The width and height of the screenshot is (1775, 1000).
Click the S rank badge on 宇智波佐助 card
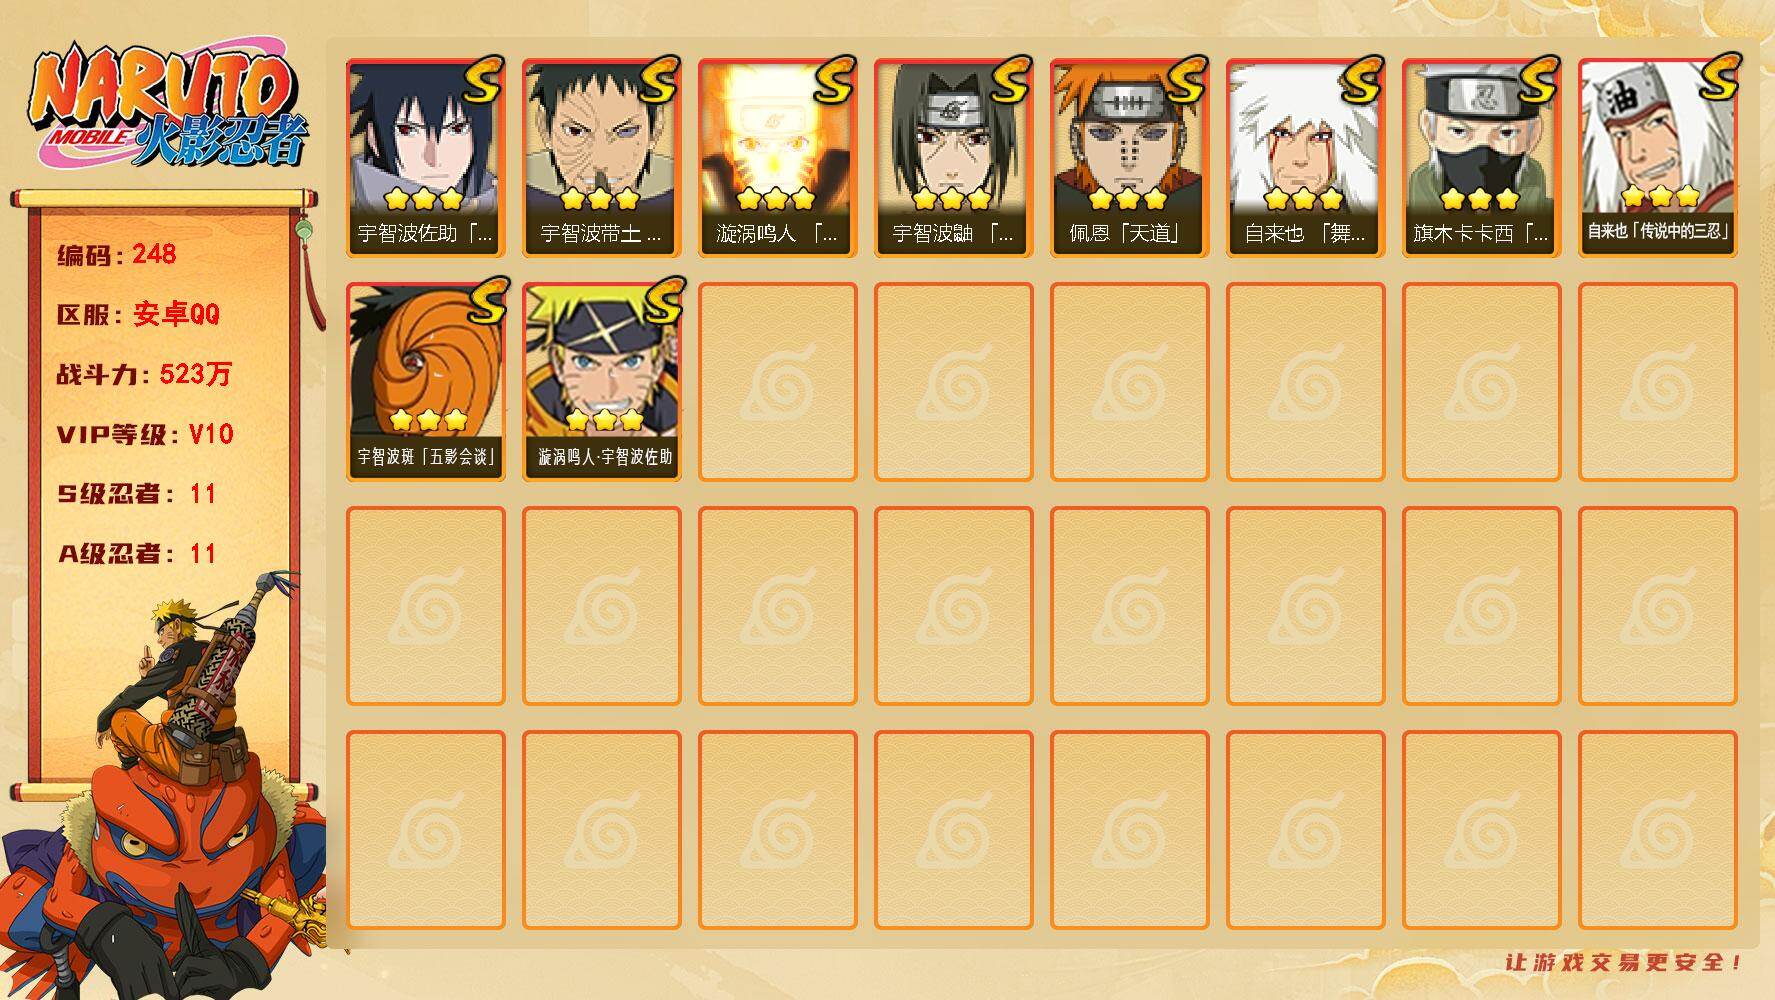(x=483, y=80)
